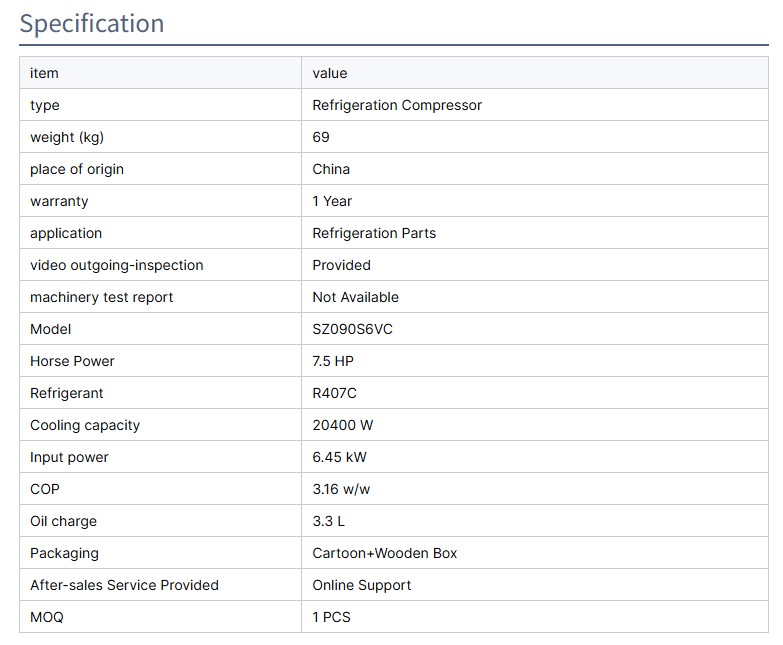Image resolution: width=783 pixels, height=645 pixels.
Task: Select the Refrigeration Compressor type value
Action: (x=397, y=105)
